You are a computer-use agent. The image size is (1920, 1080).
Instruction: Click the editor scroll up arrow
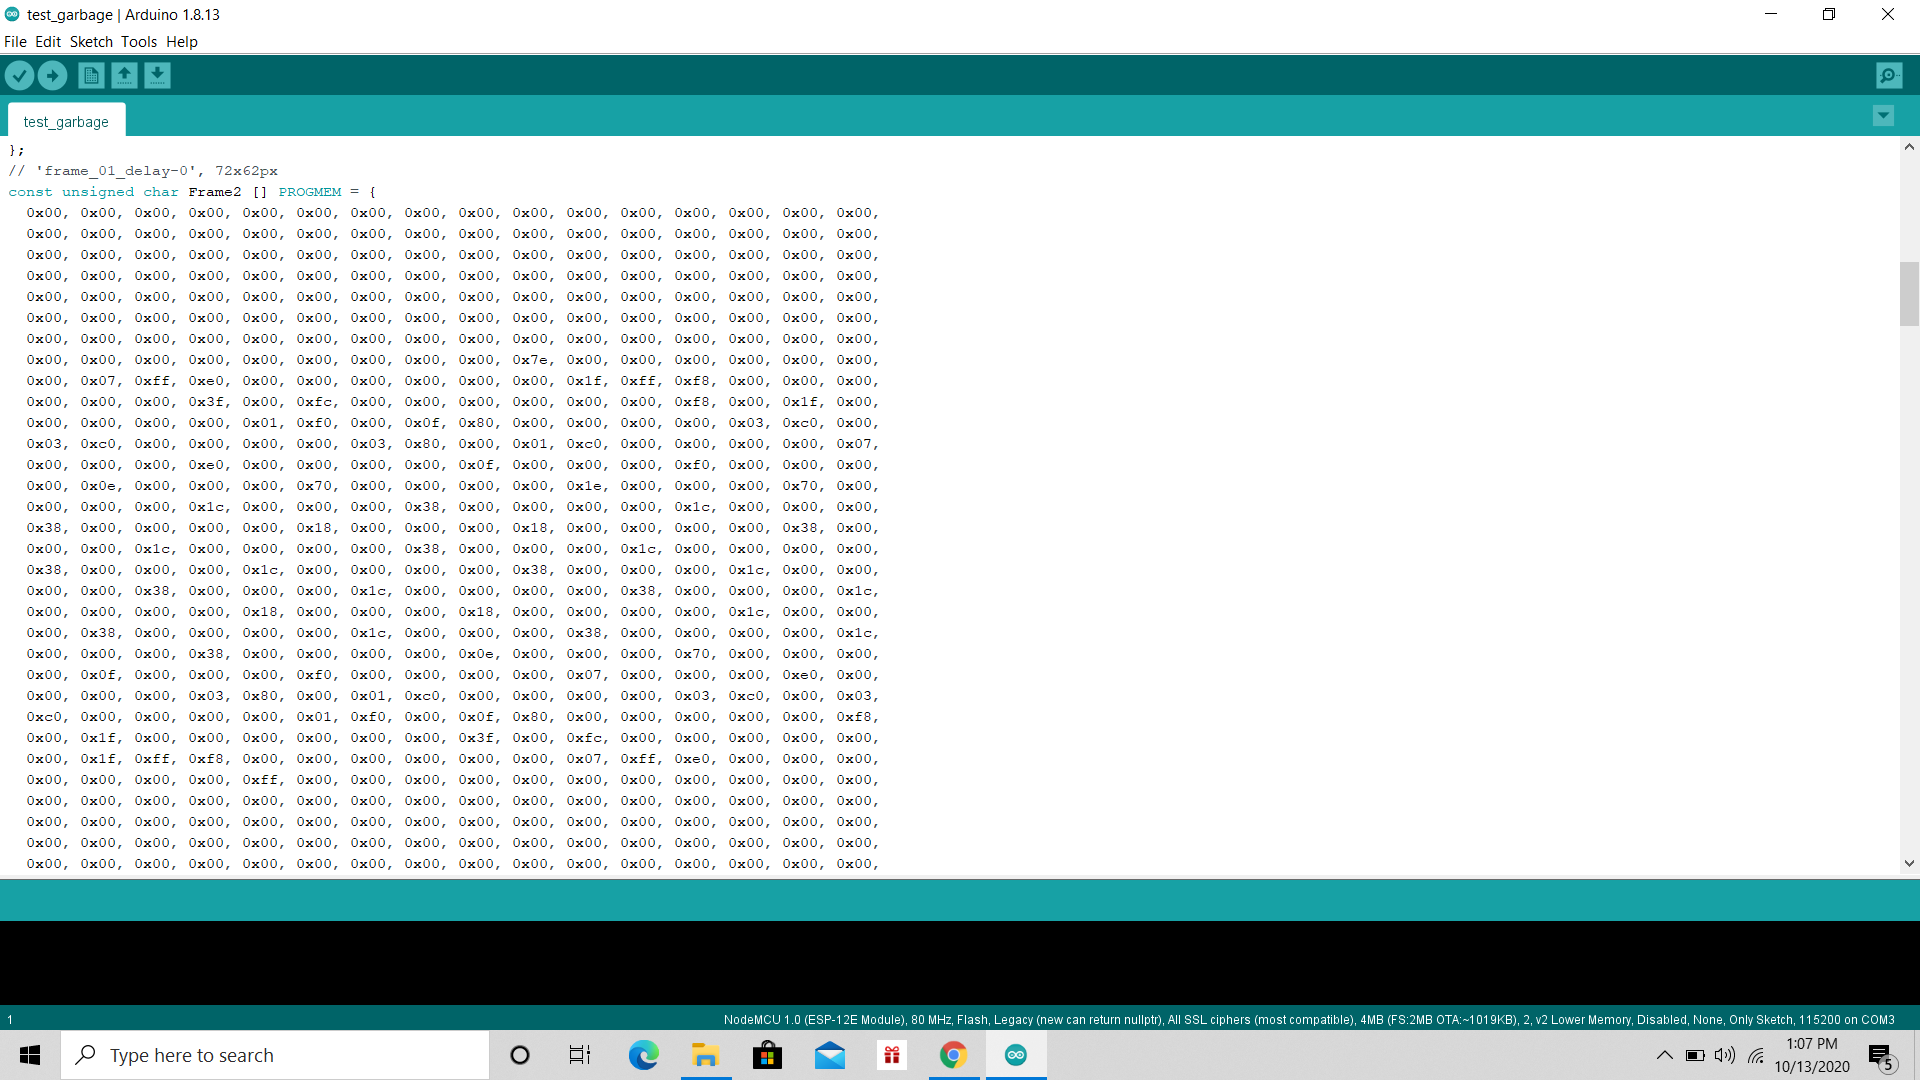[1909, 147]
